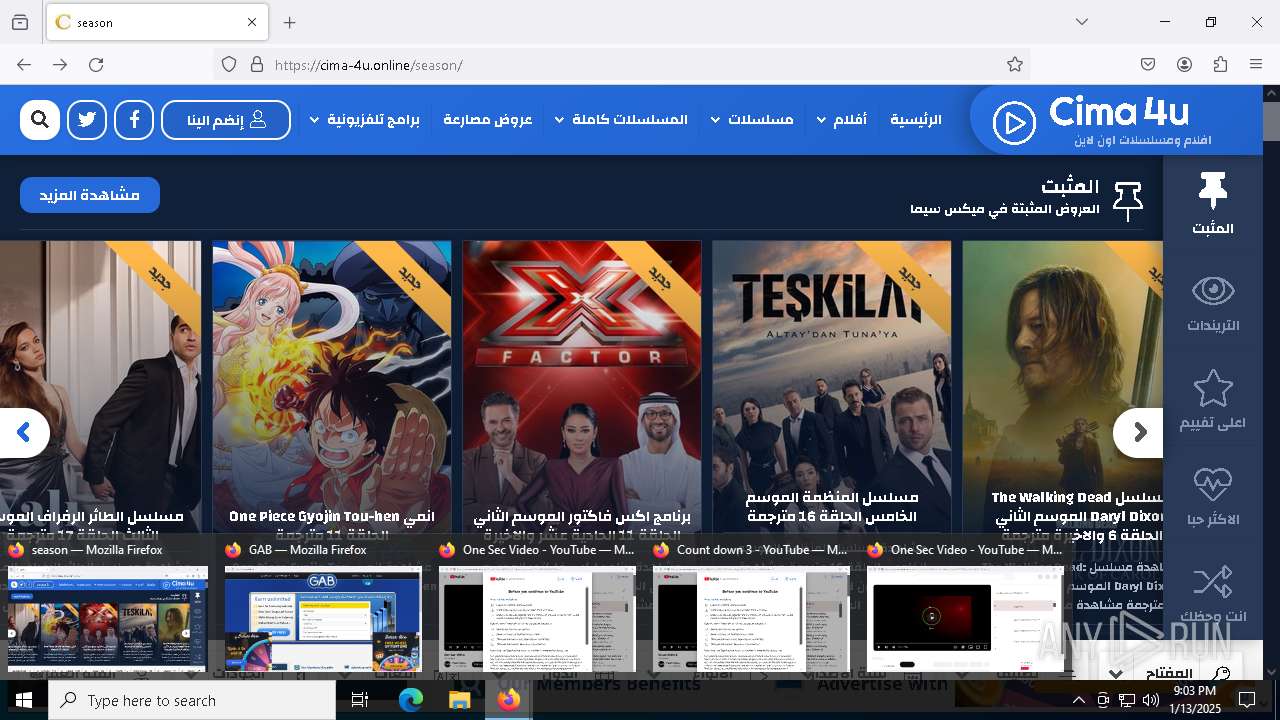List all tabs dropdown arrow

click(1082, 22)
